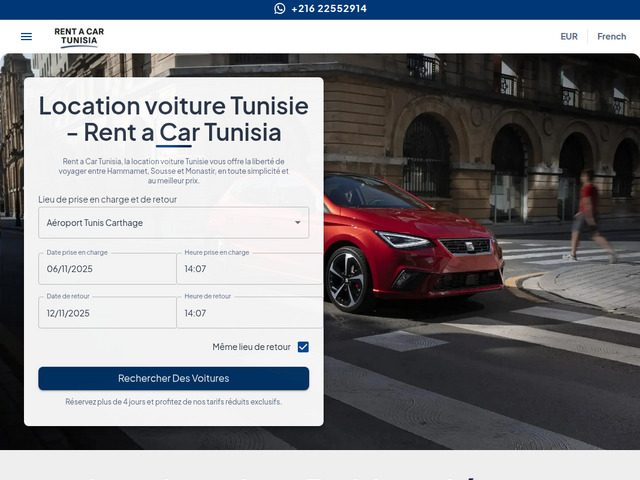Open the French language selector
The image size is (640, 480).
click(x=611, y=36)
